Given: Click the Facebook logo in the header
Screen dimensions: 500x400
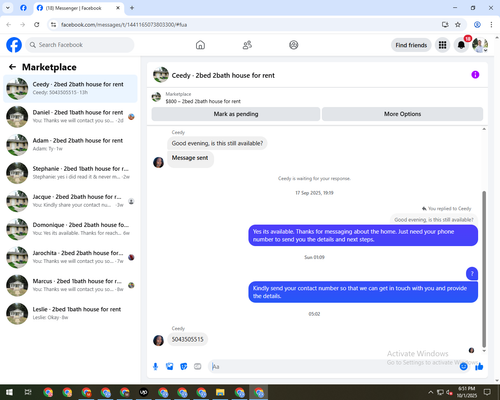Looking at the screenshot, I should click(x=14, y=45).
